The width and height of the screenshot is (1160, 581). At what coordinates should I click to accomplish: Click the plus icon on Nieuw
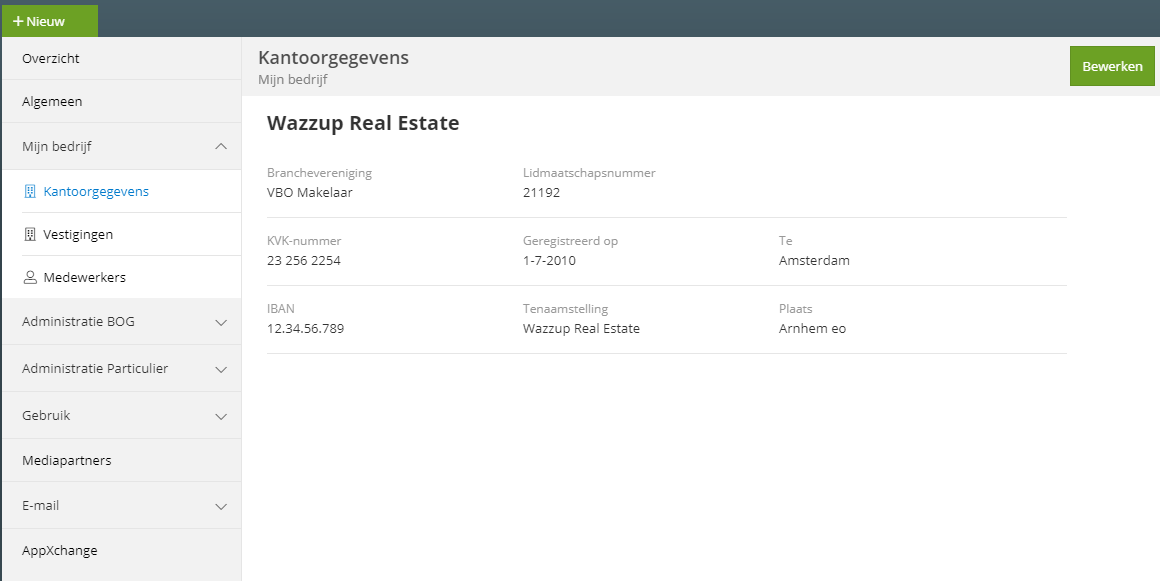click(x=18, y=21)
